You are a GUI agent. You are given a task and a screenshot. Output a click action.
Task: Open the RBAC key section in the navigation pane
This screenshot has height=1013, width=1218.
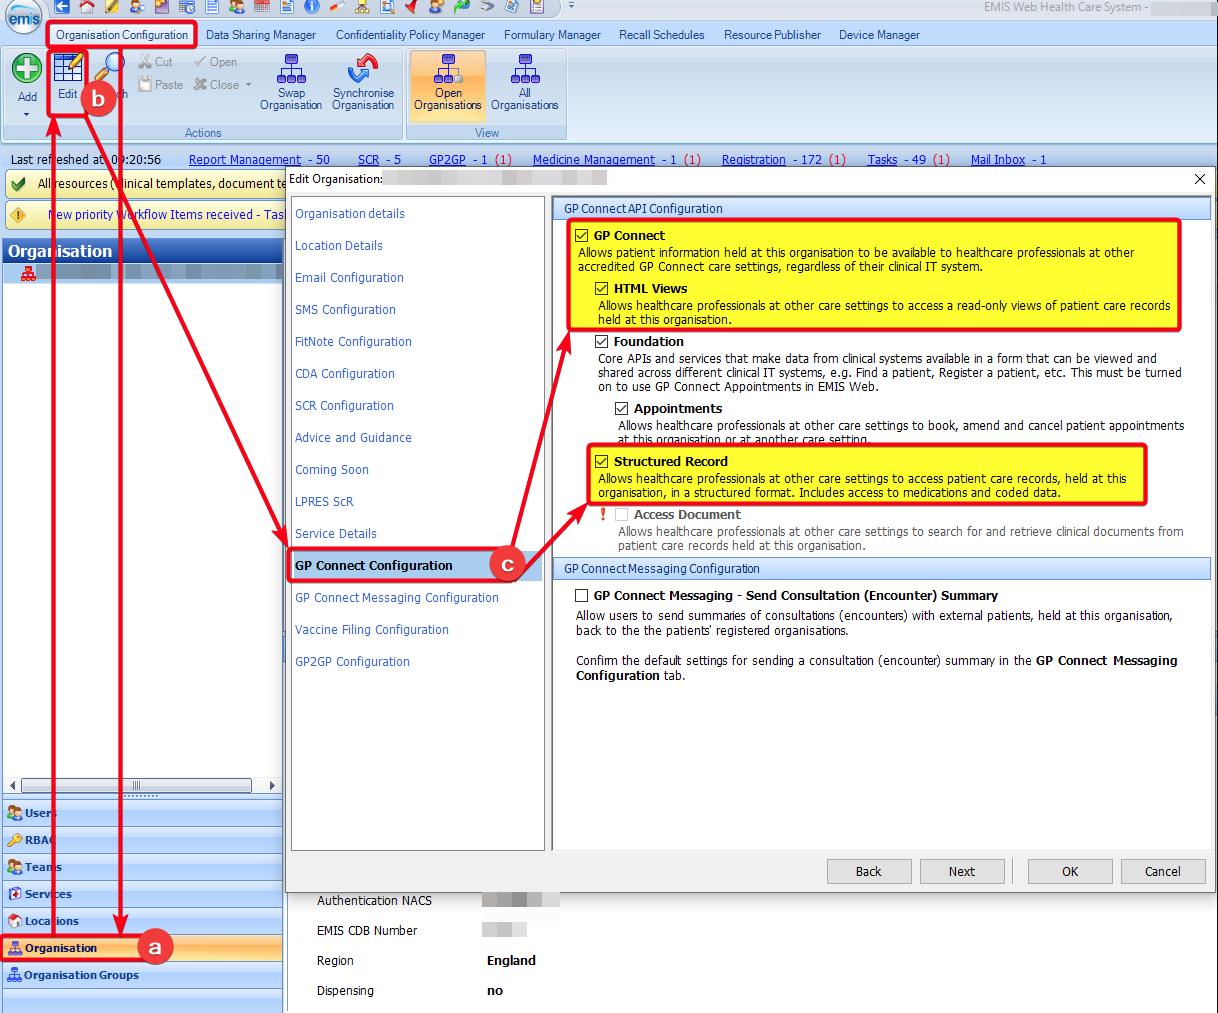143,840
